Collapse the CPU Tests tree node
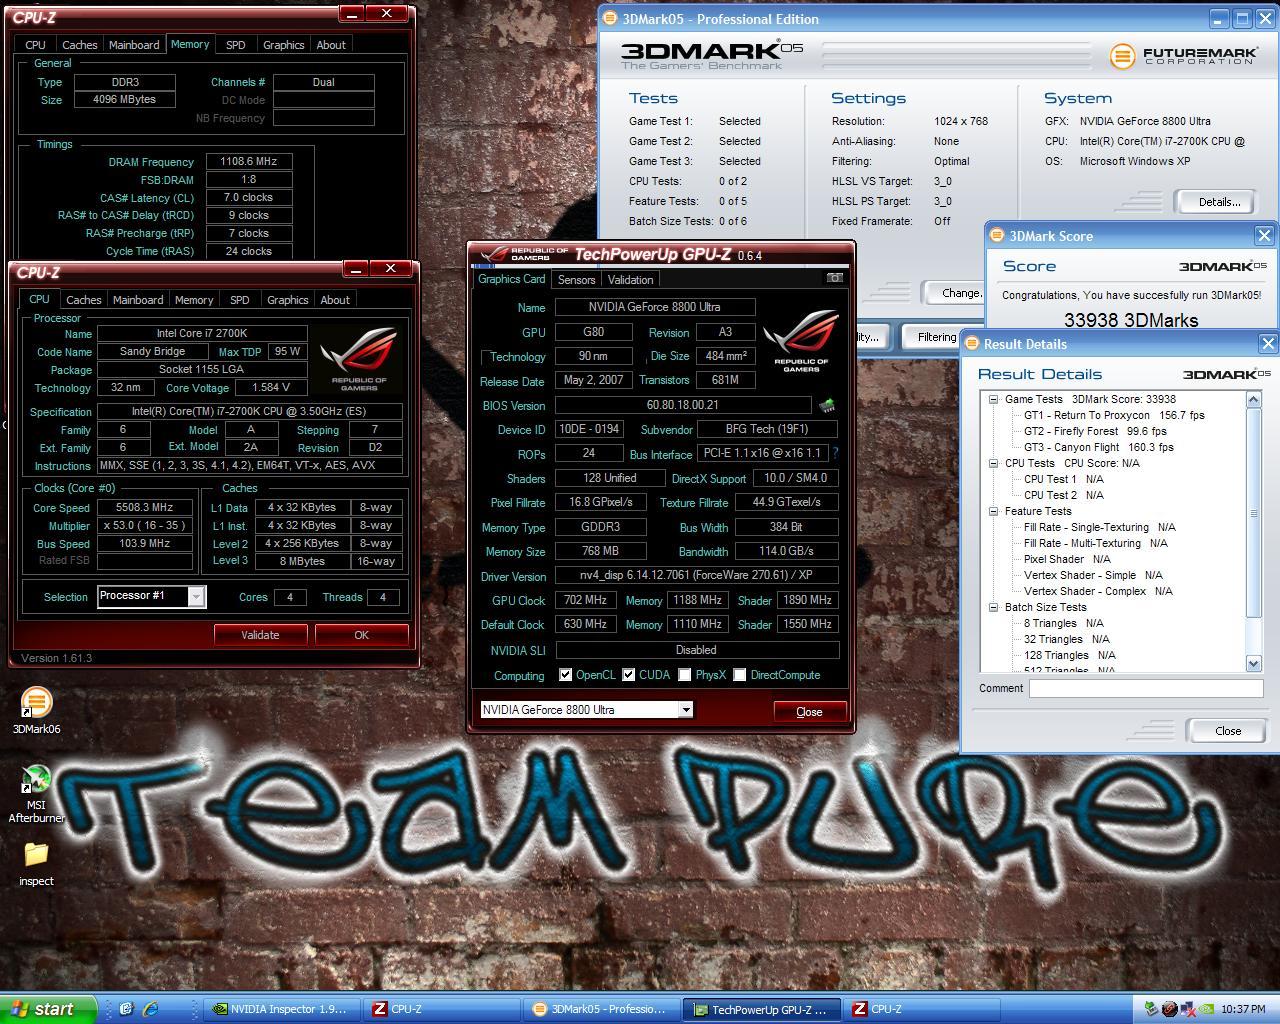This screenshot has width=1280, height=1024. tap(994, 463)
